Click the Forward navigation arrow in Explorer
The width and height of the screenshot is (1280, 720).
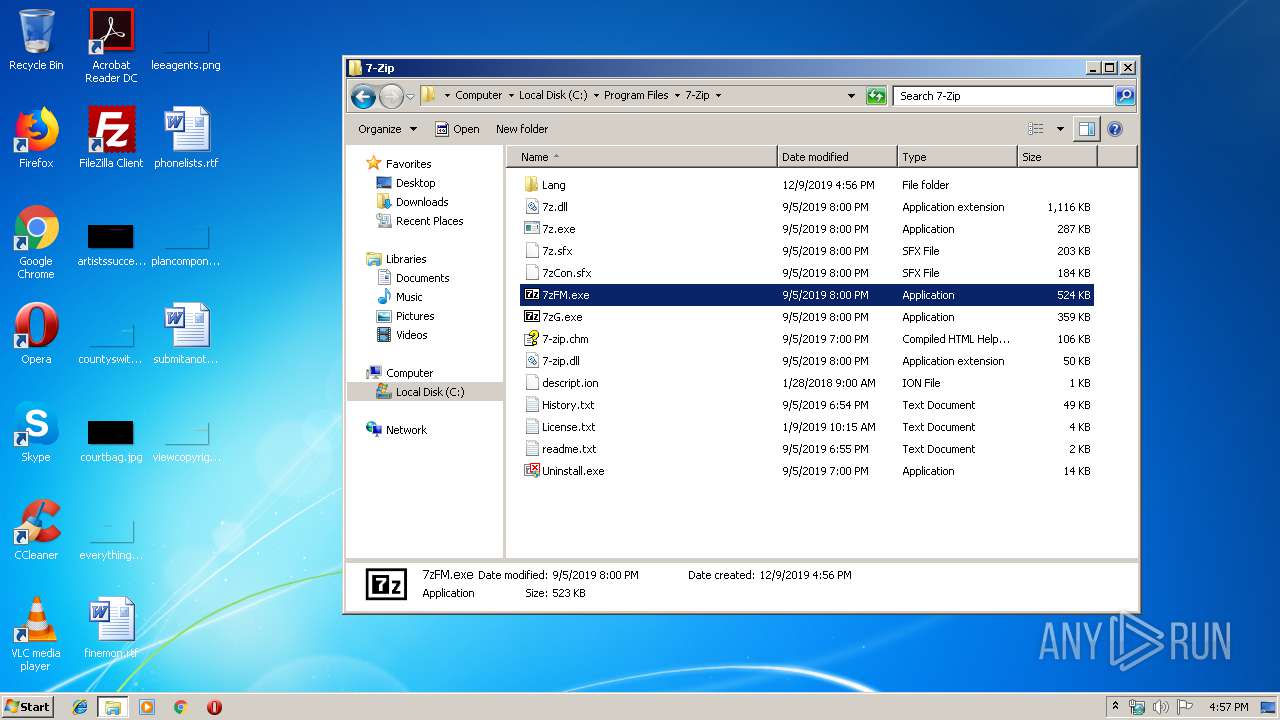point(391,96)
